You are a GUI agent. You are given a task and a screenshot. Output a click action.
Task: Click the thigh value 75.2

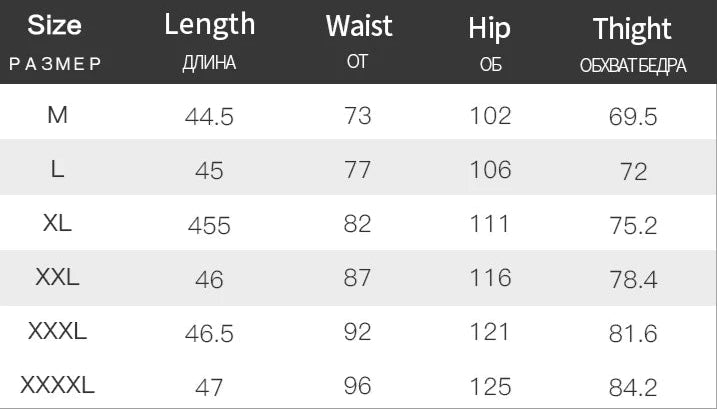632,226
